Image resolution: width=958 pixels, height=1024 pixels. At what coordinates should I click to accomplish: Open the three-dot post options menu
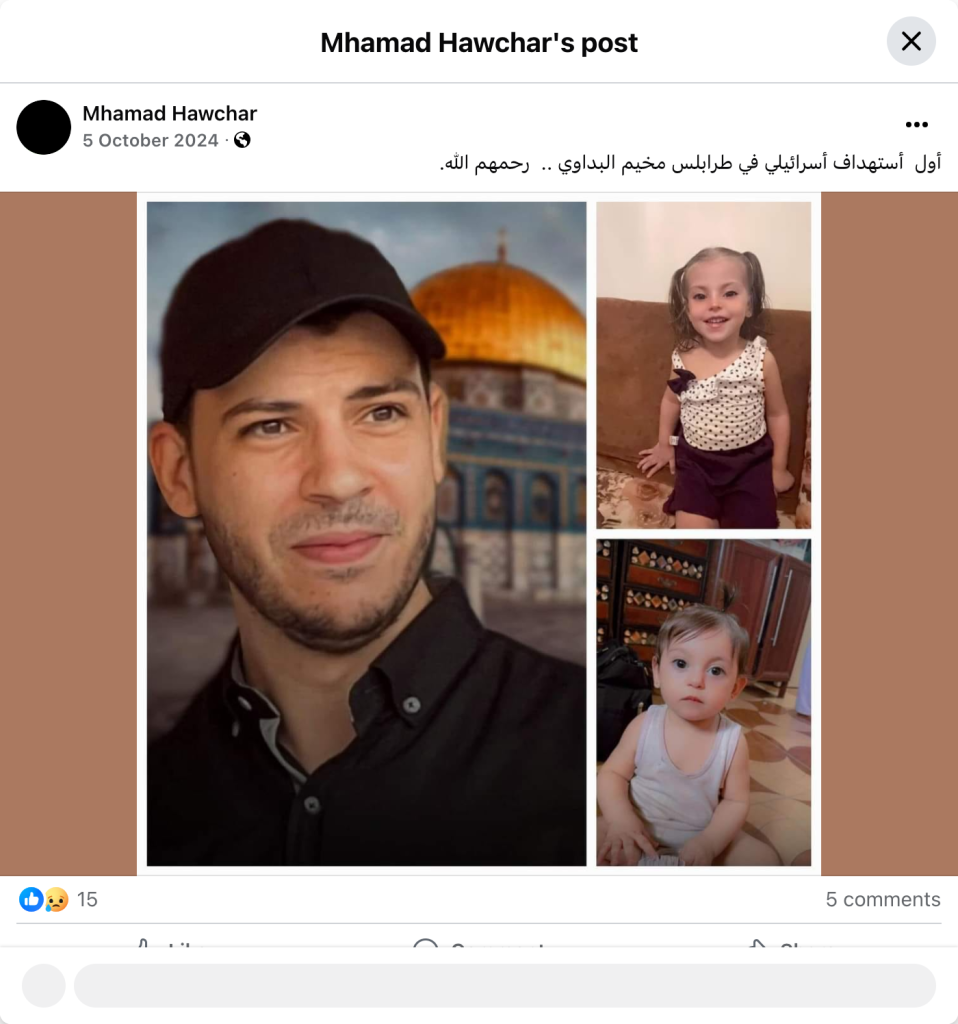pyautogui.click(x=917, y=125)
